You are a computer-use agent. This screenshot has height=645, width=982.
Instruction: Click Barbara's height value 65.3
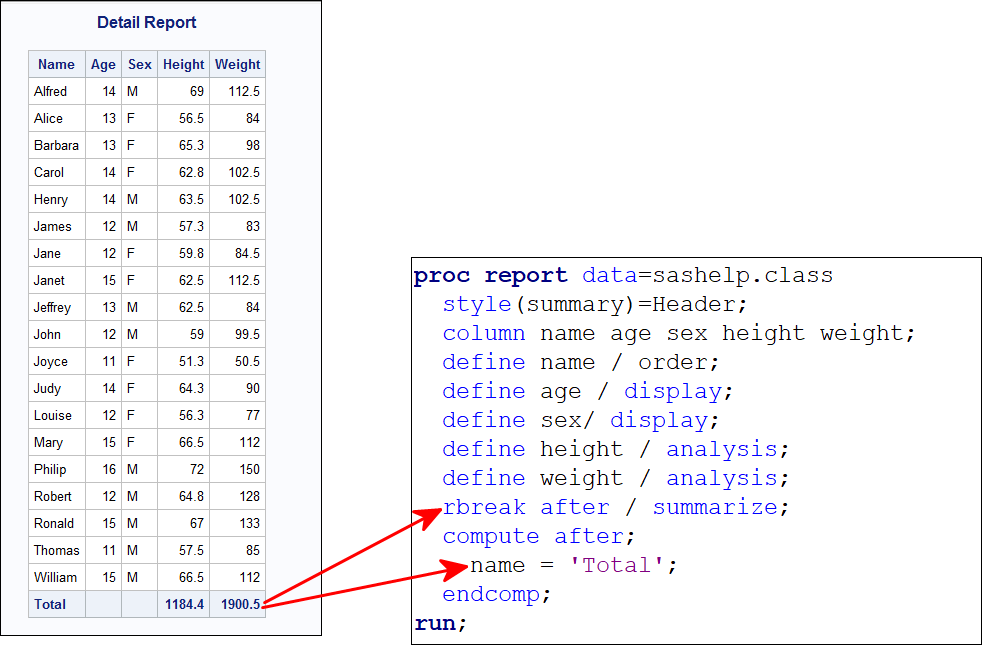coord(191,145)
